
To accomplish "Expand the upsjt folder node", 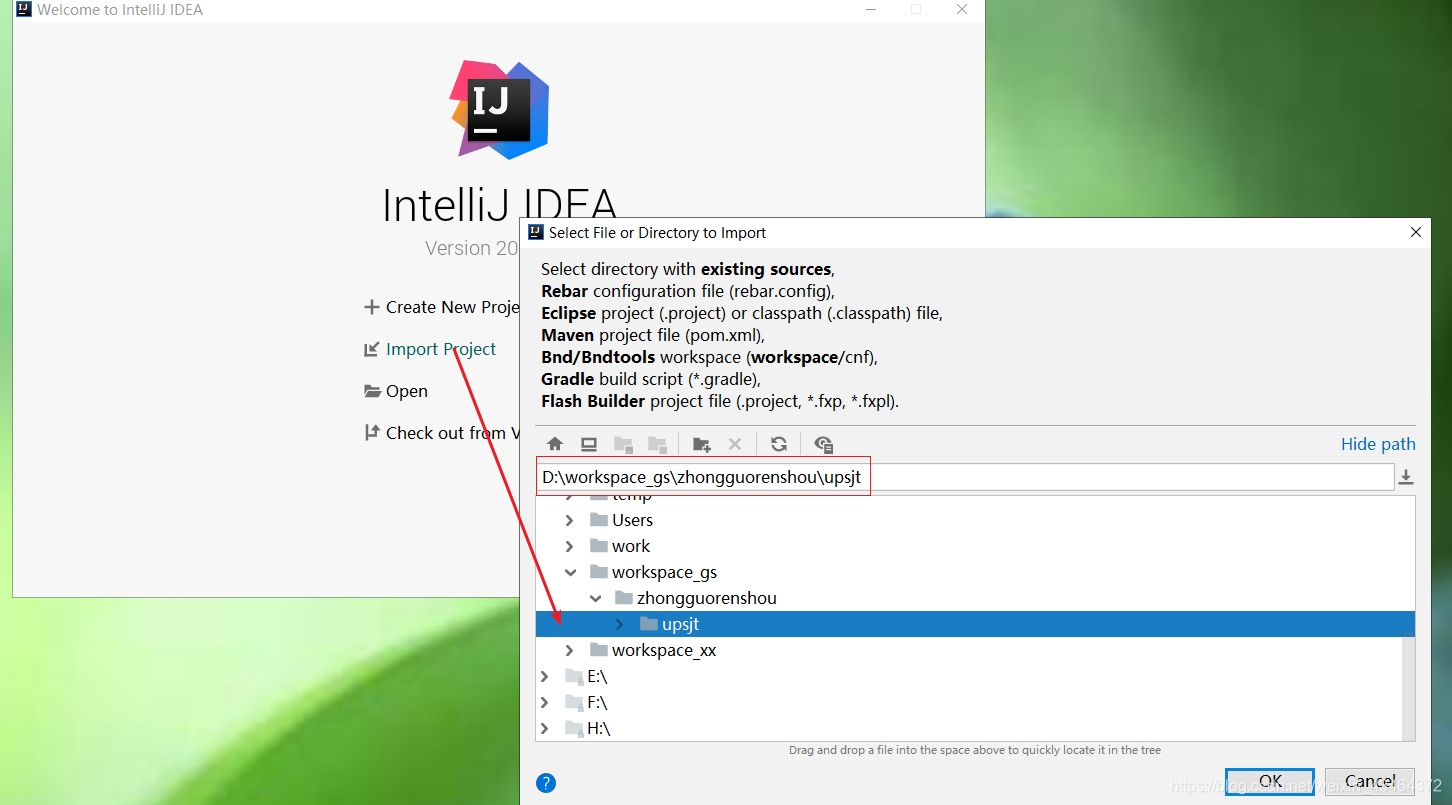I will 620,624.
